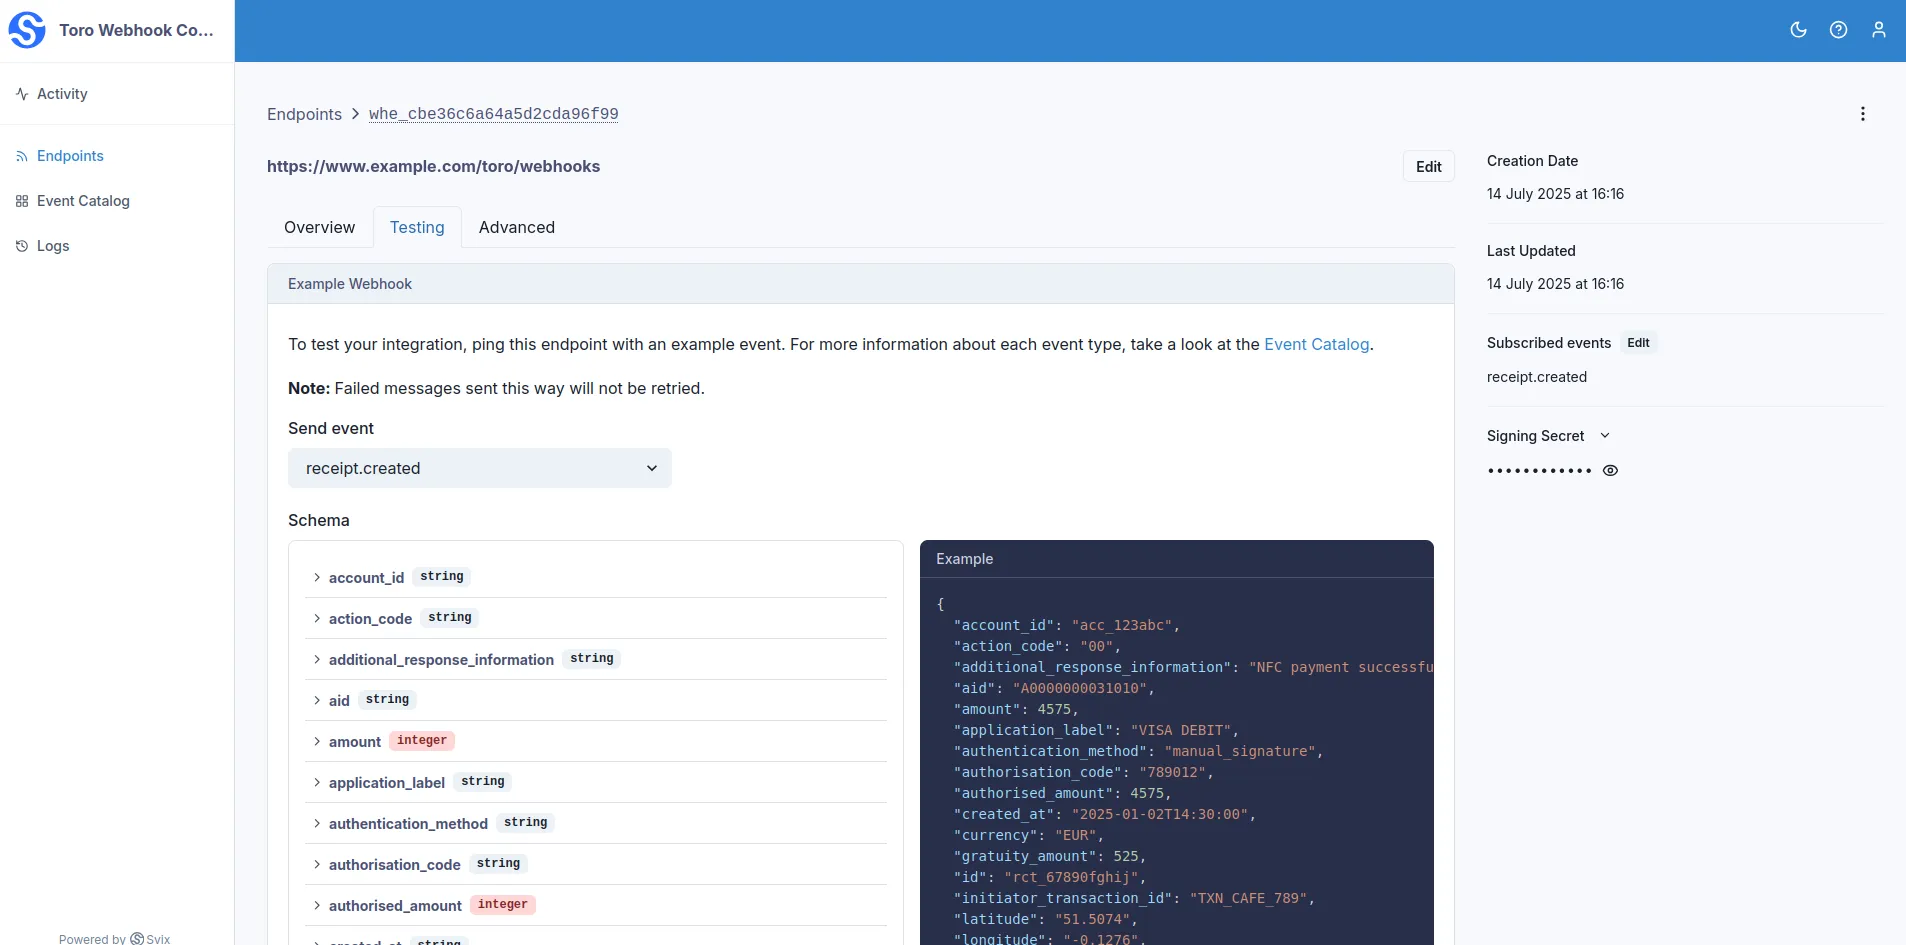Select the Testing tab
Image resolution: width=1906 pixels, height=945 pixels.
pos(417,227)
